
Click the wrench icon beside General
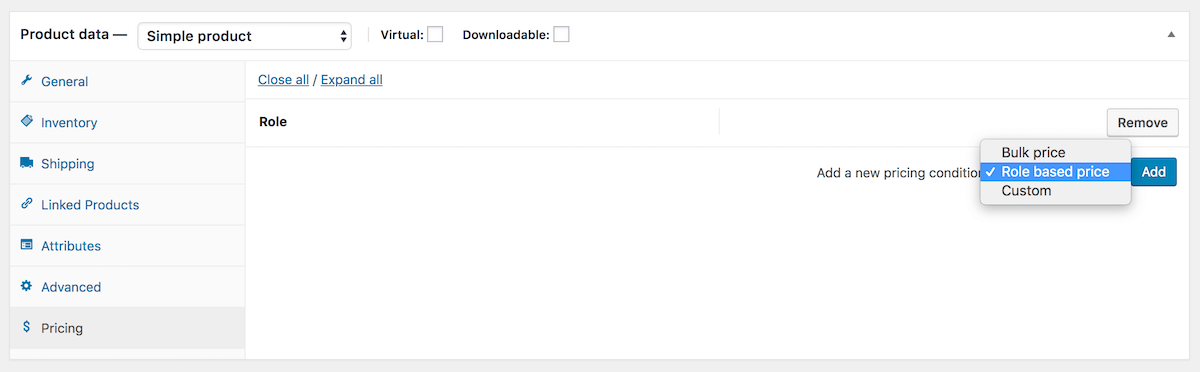[27, 81]
